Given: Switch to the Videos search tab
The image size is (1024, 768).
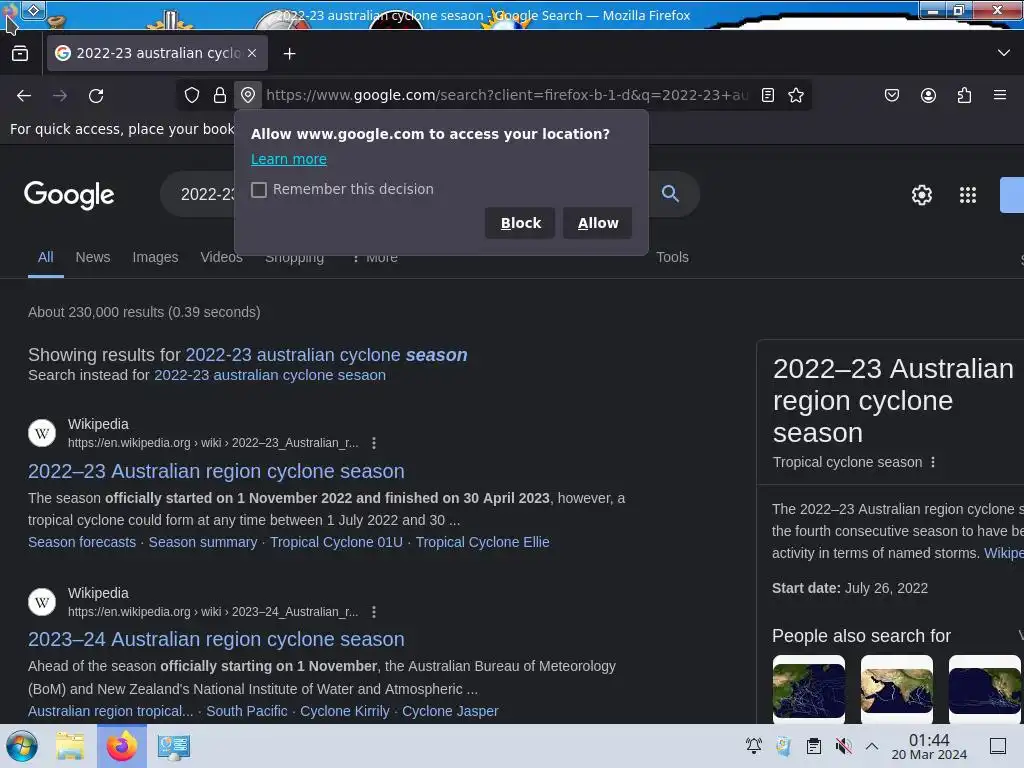Looking at the screenshot, I should pos(221,257).
